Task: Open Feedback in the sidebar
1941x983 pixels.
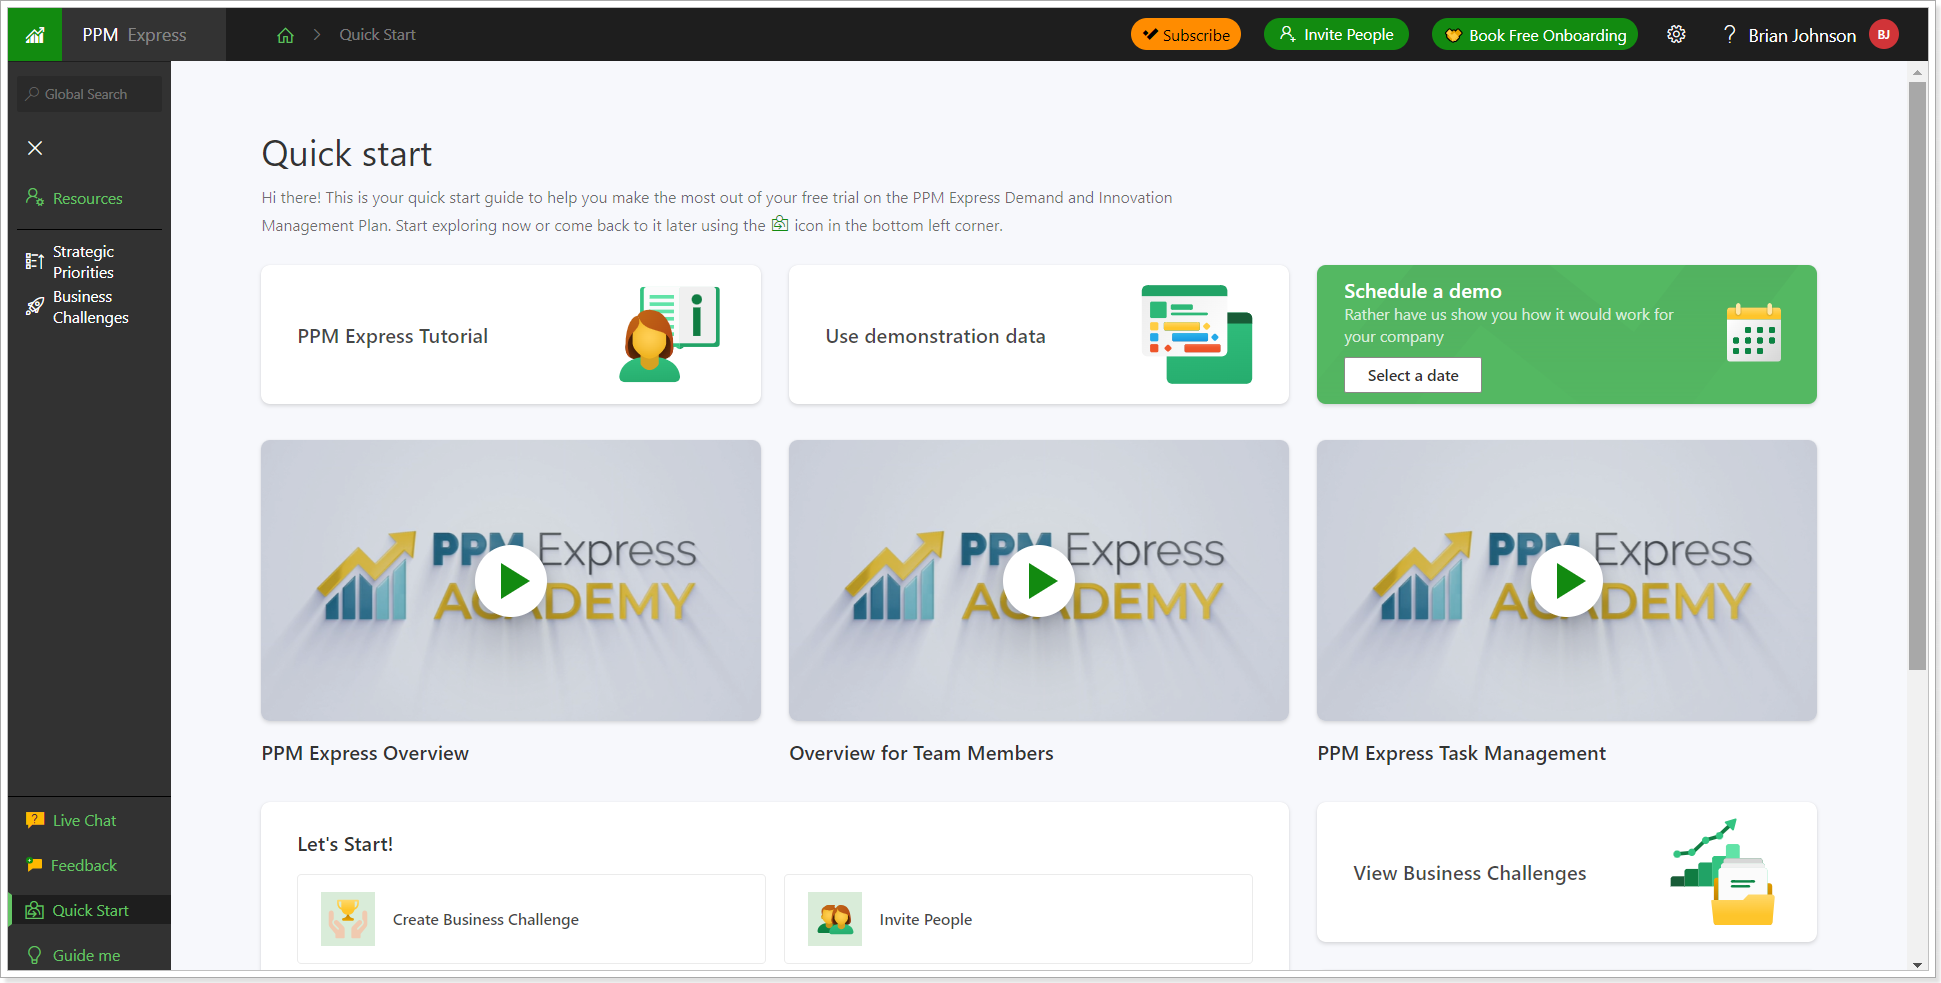Action: click(89, 865)
